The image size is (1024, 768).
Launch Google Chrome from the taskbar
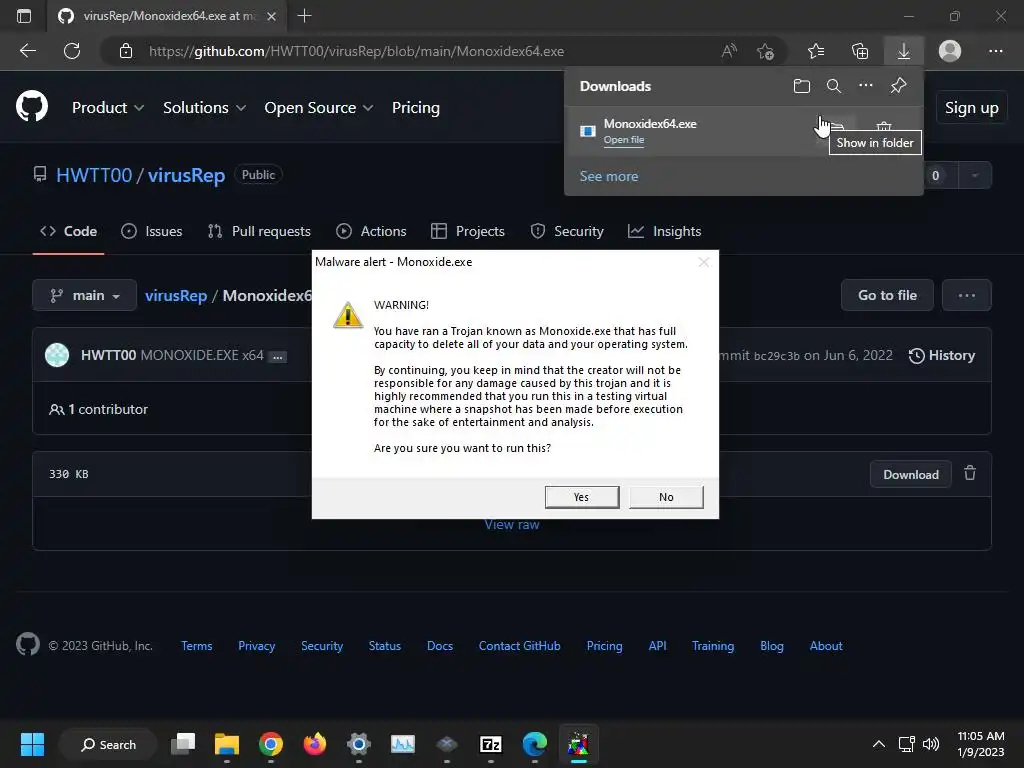[x=270, y=744]
